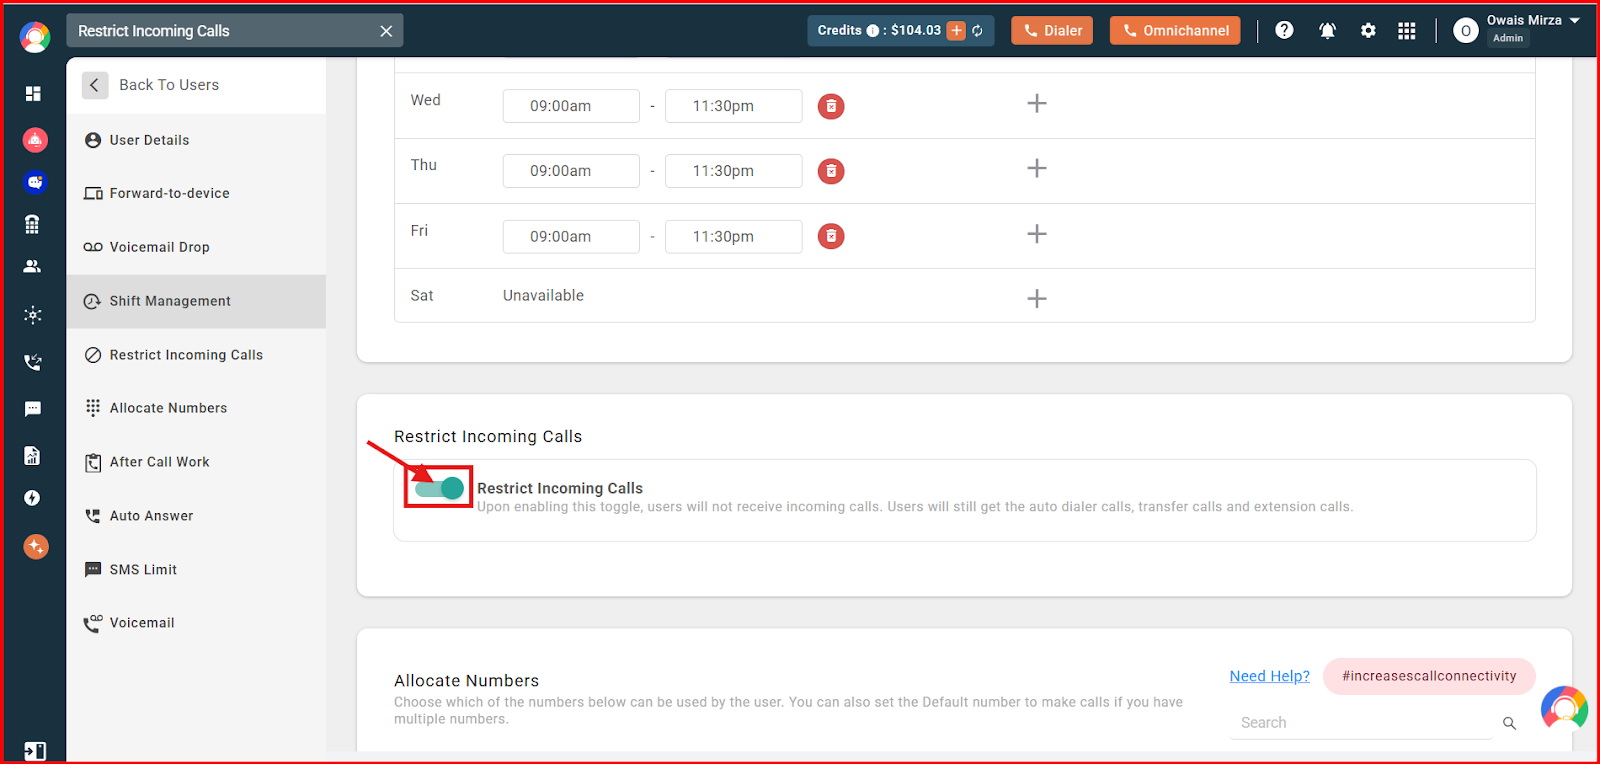Viewport: 1600px width, 764px height.
Task: Open the Dialer button
Action: pos(1052,31)
